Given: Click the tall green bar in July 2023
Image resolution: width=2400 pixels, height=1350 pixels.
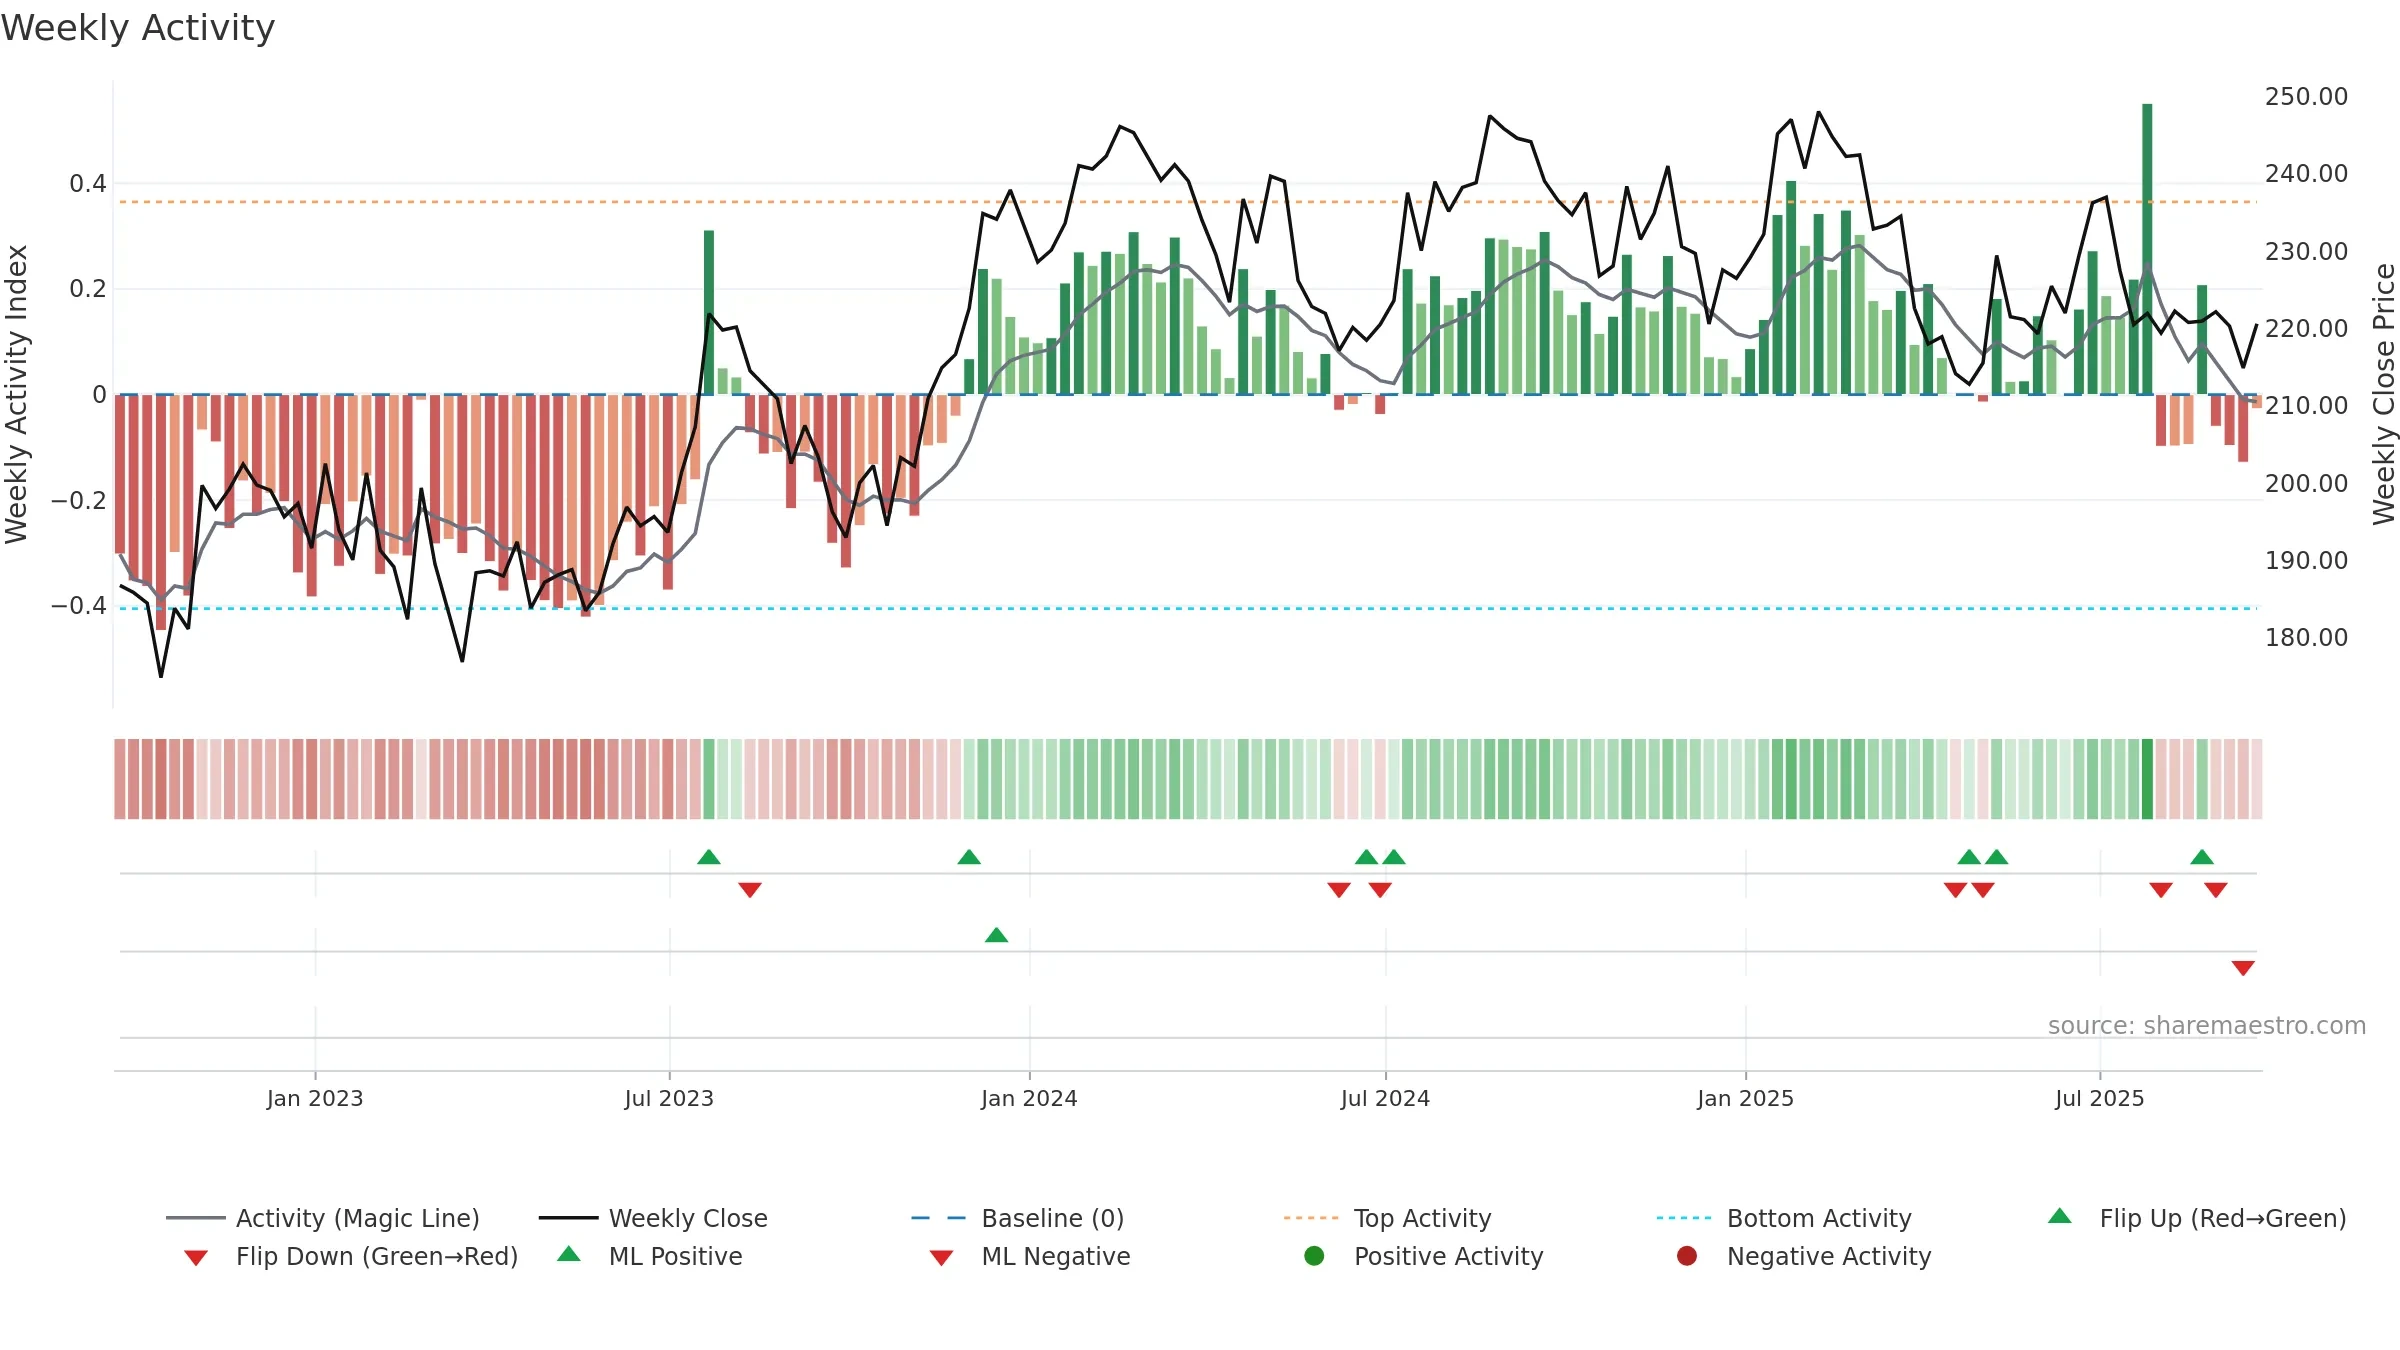Looking at the screenshot, I should [x=709, y=312].
